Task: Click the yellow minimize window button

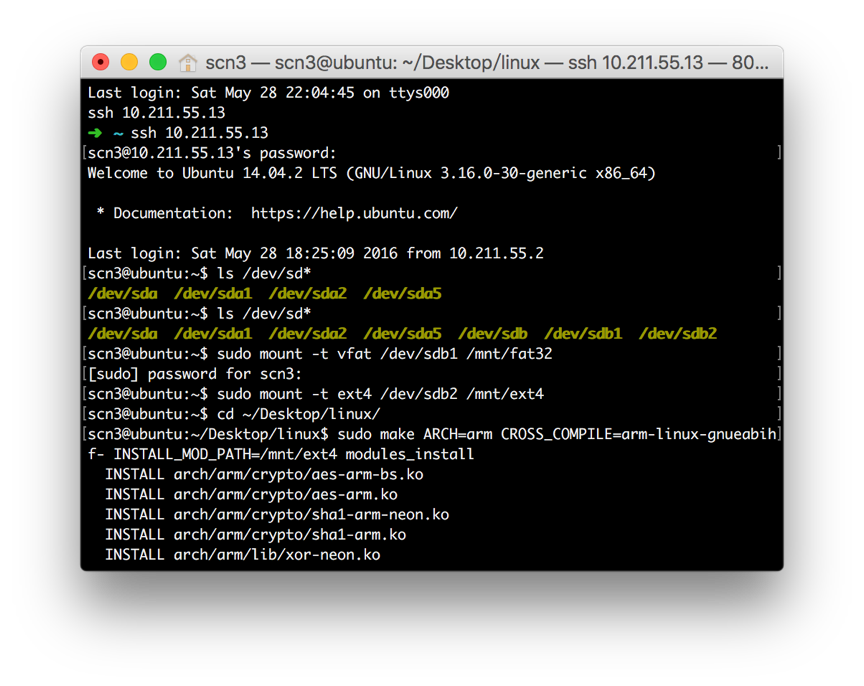Action: [129, 62]
